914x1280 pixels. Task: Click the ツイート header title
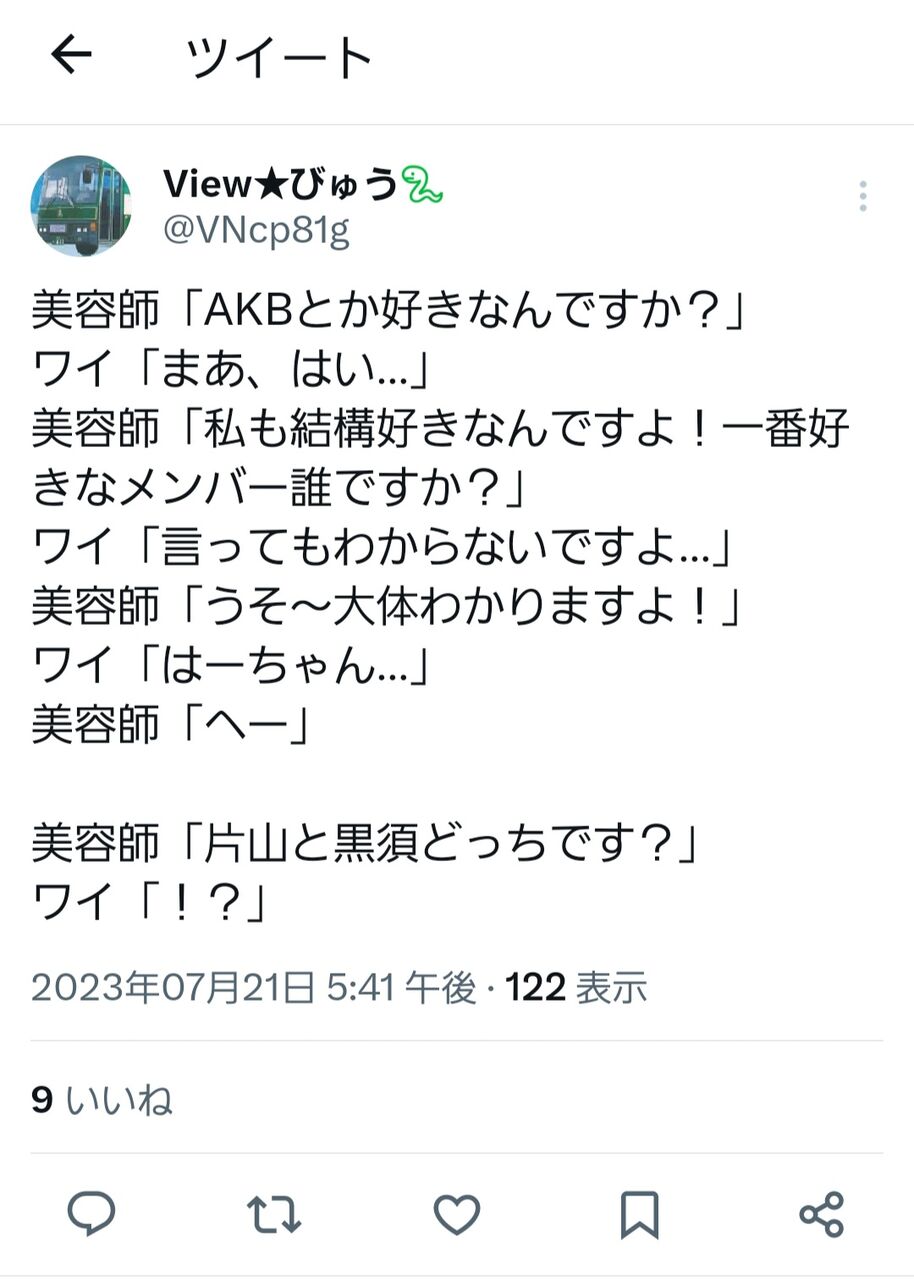click(x=279, y=58)
